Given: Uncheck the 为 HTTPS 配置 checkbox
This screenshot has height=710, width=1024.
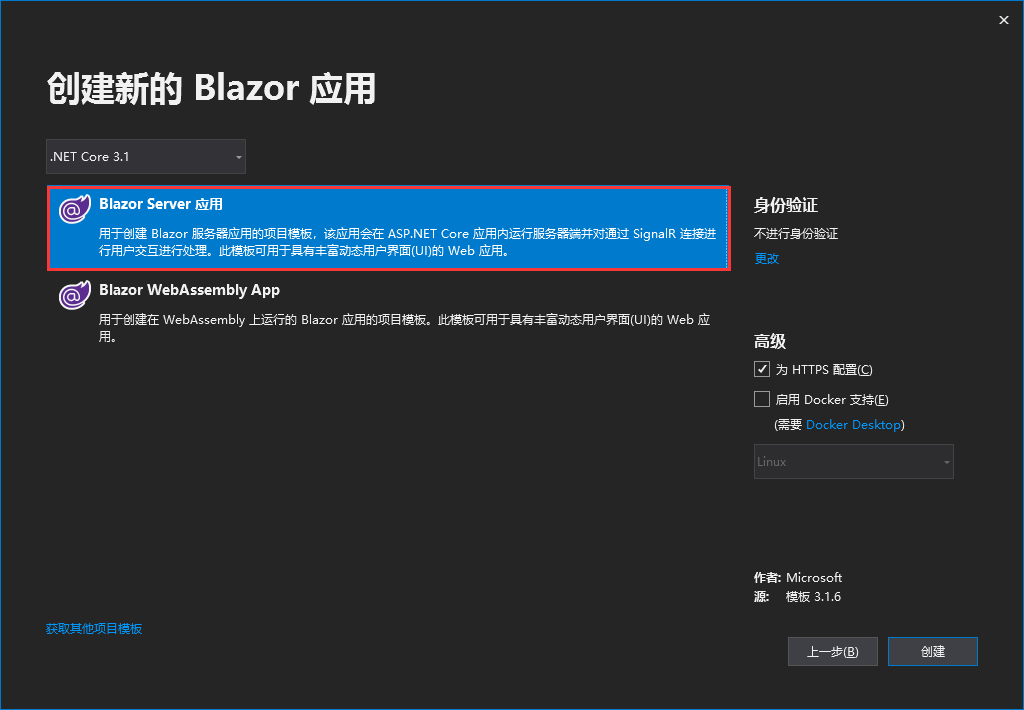Looking at the screenshot, I should (761, 369).
